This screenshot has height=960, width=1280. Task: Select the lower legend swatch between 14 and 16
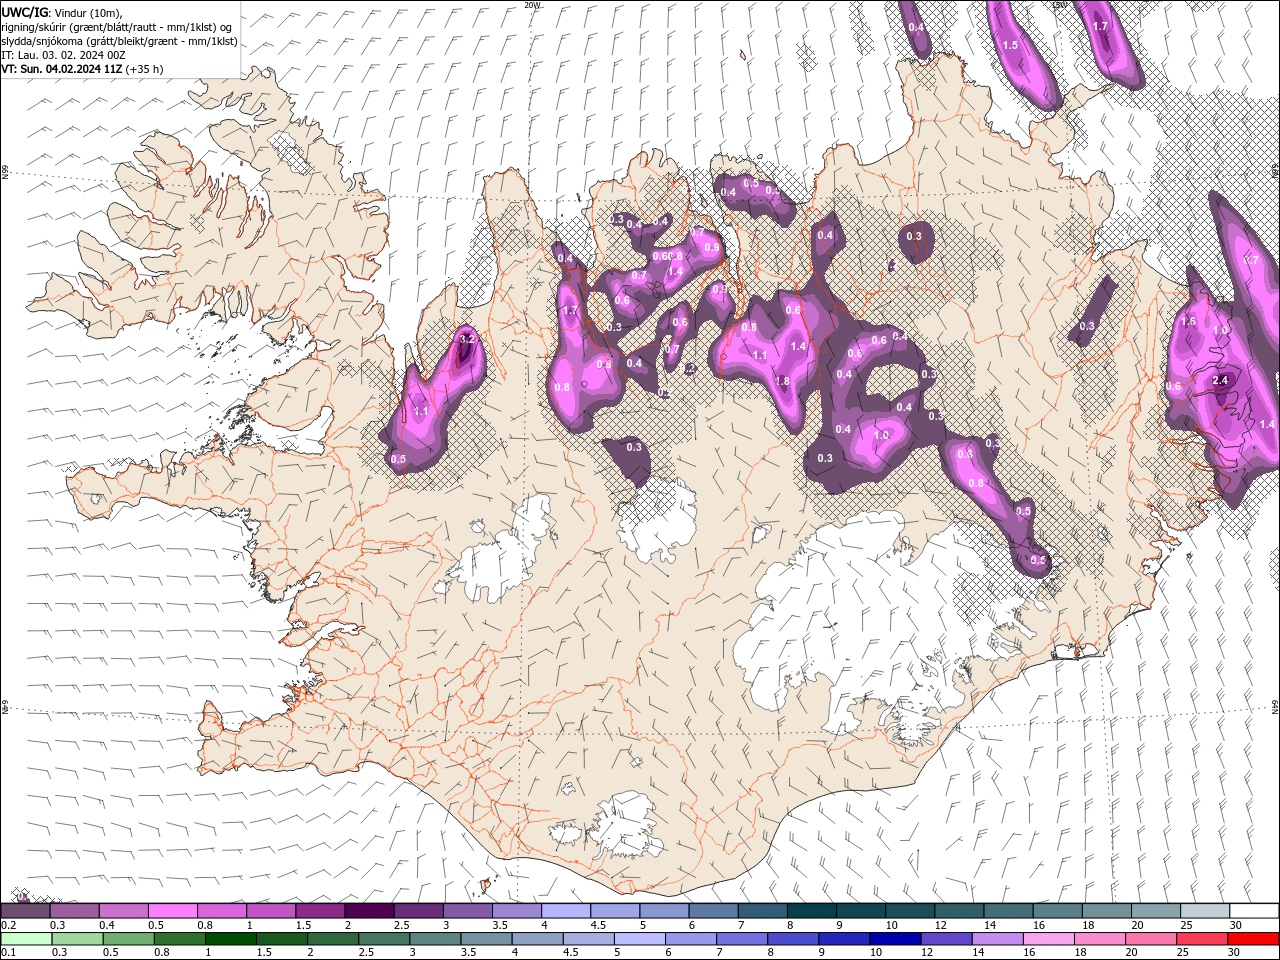click(x=996, y=939)
